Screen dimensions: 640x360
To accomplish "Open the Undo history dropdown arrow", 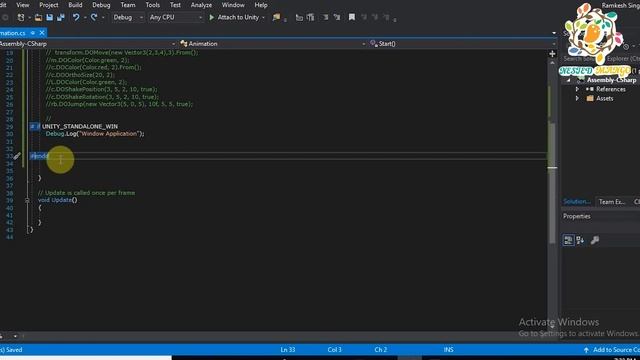I will coord(85,18).
